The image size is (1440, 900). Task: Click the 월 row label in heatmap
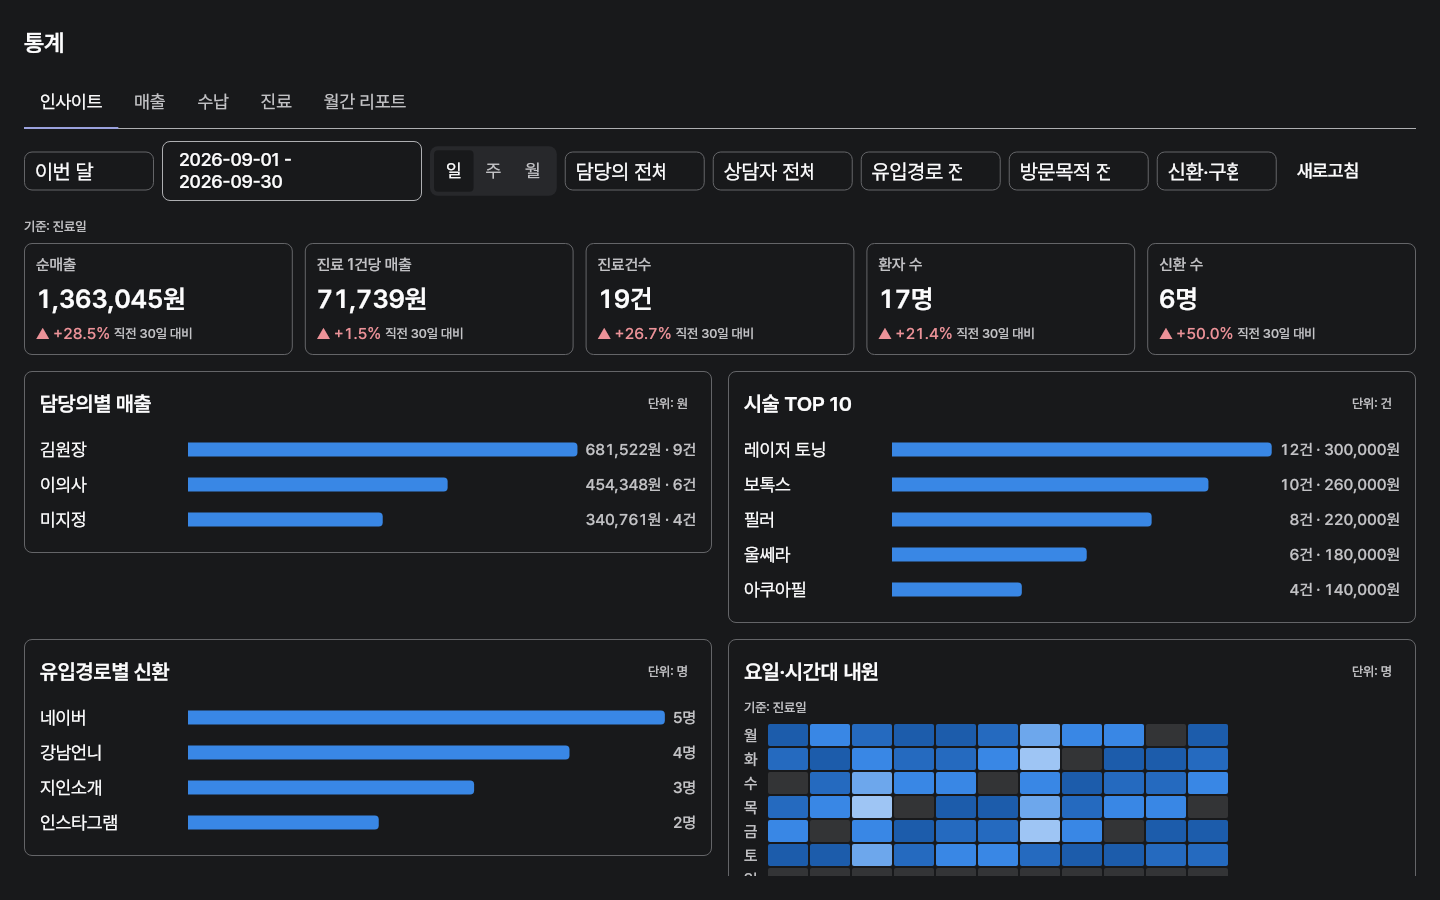click(751, 736)
